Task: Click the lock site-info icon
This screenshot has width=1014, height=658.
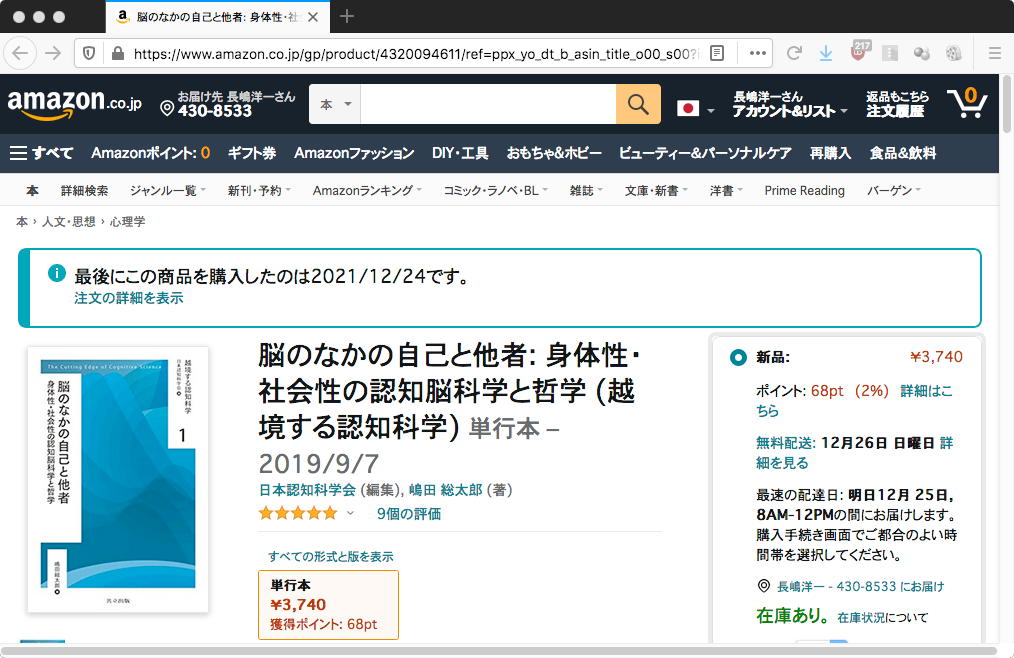Action: tap(118, 53)
